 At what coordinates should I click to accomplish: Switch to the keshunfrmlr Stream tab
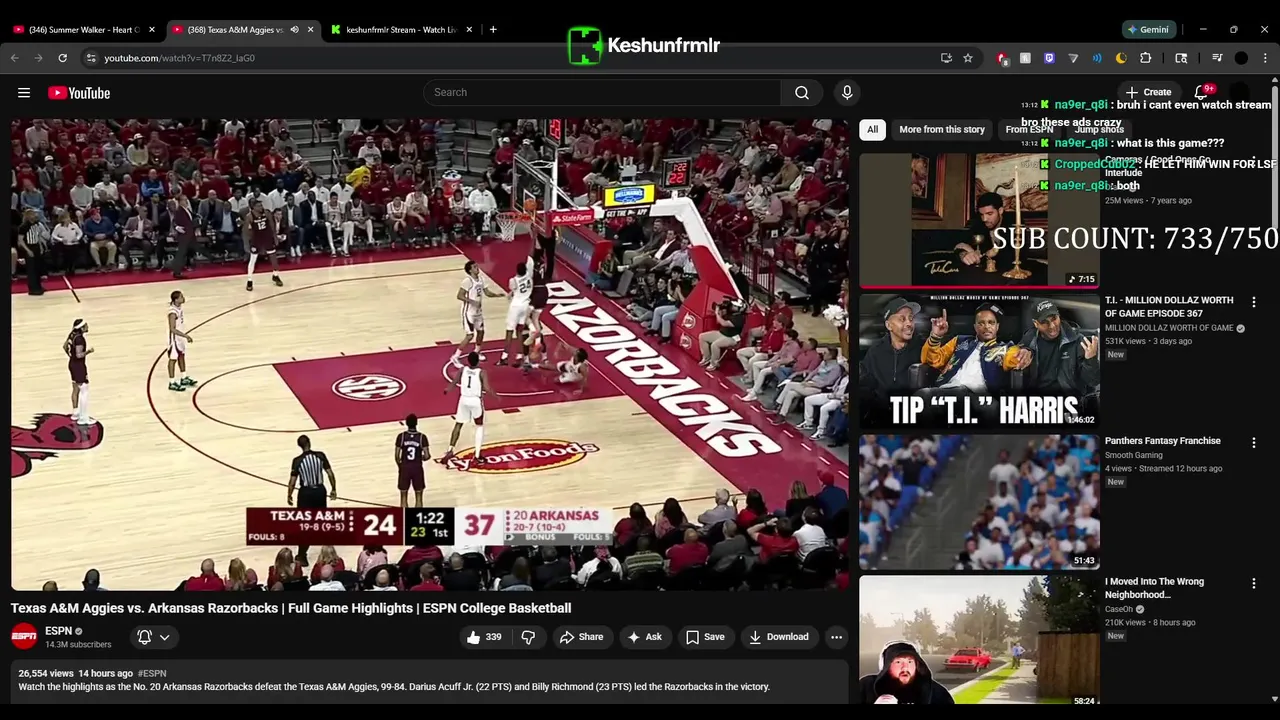(x=401, y=29)
